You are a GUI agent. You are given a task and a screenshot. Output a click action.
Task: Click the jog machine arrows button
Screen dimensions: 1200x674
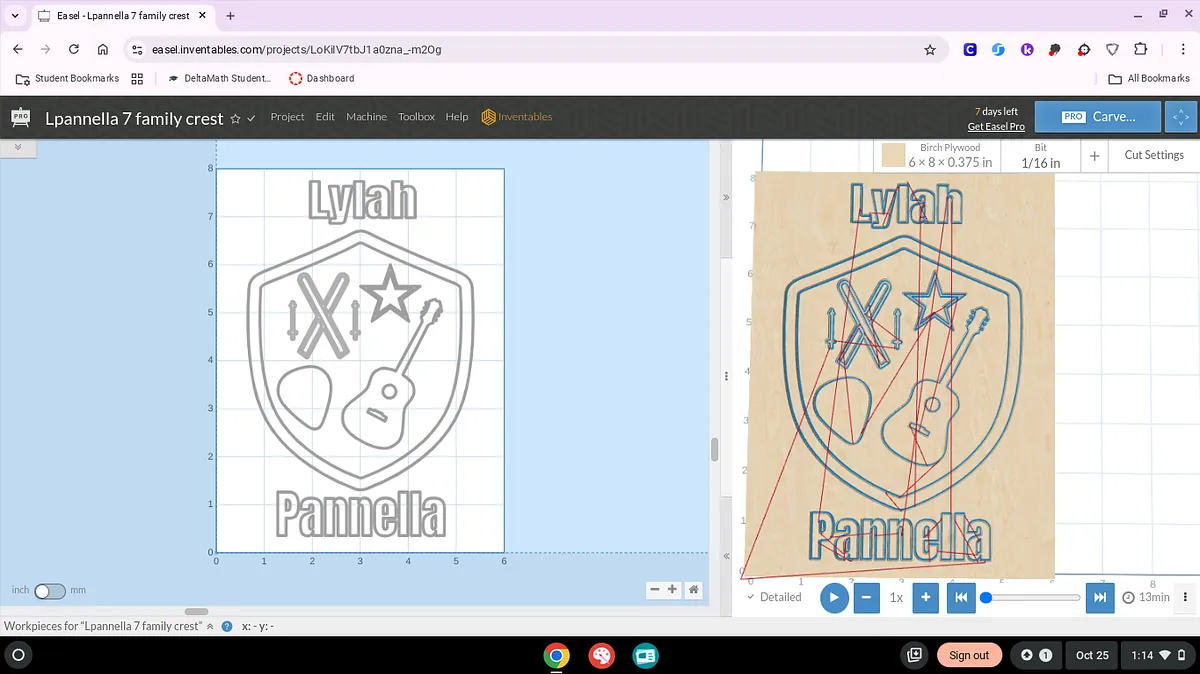(x=1181, y=117)
